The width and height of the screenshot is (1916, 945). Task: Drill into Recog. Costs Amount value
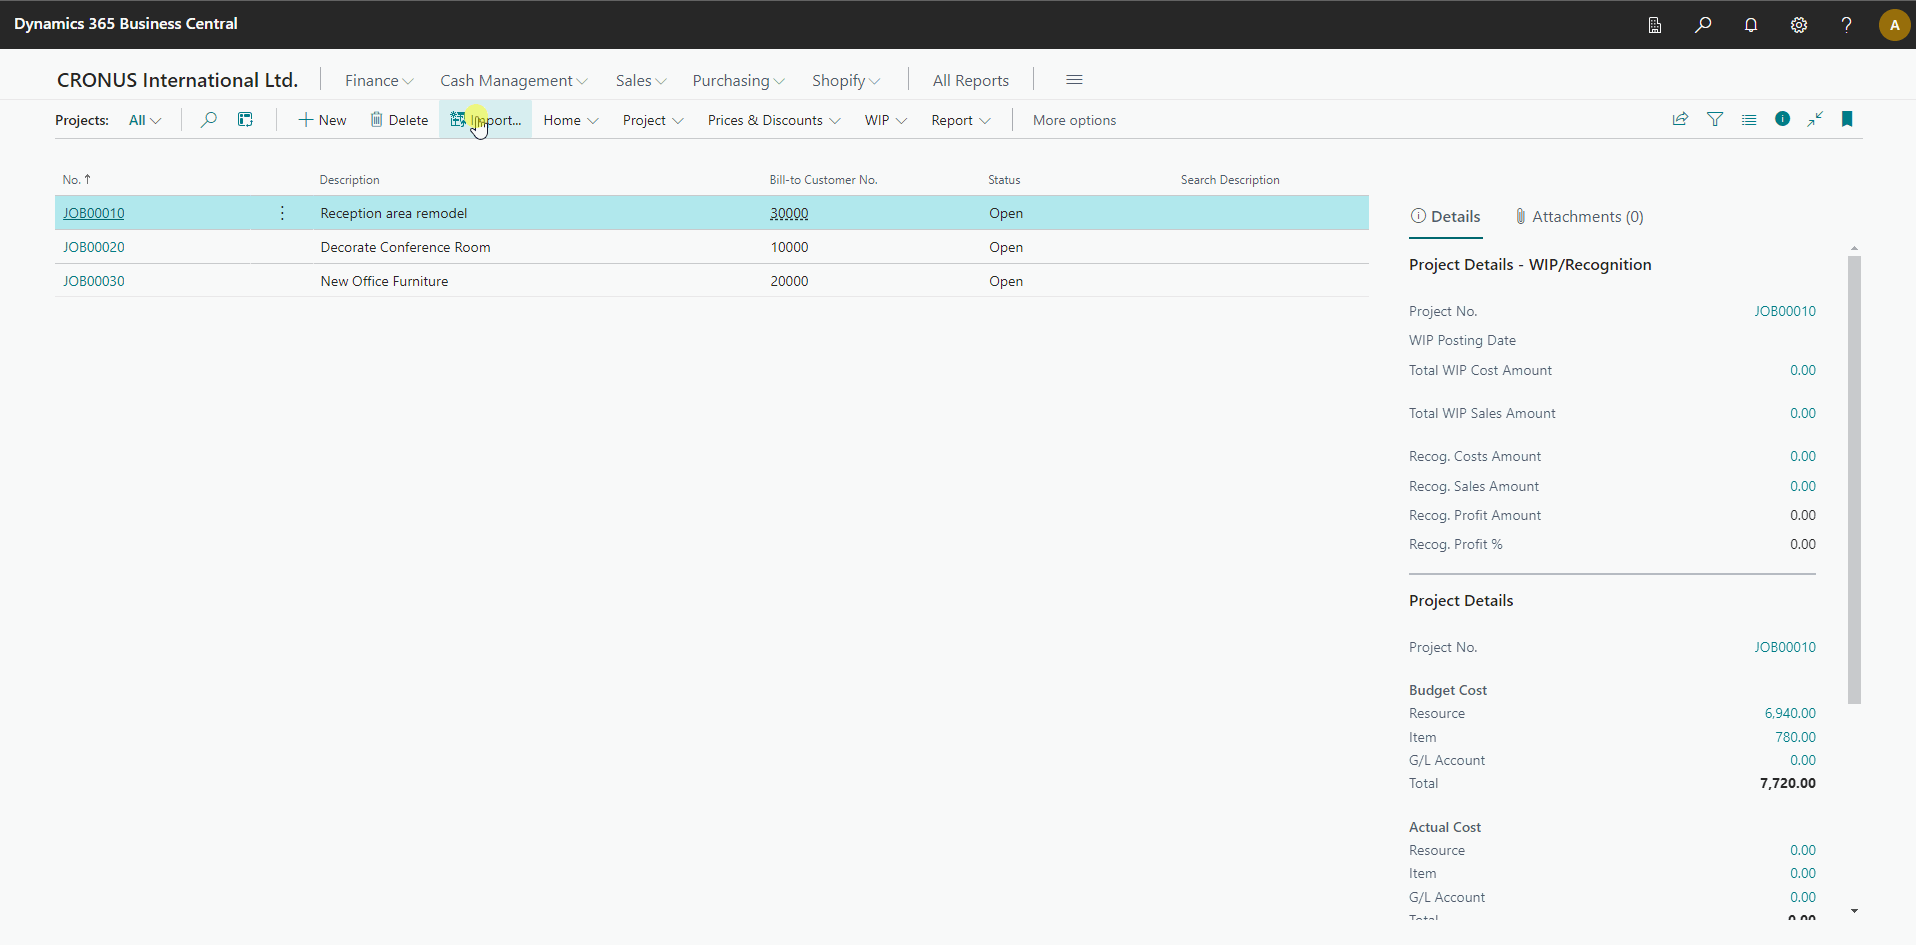1802,456
